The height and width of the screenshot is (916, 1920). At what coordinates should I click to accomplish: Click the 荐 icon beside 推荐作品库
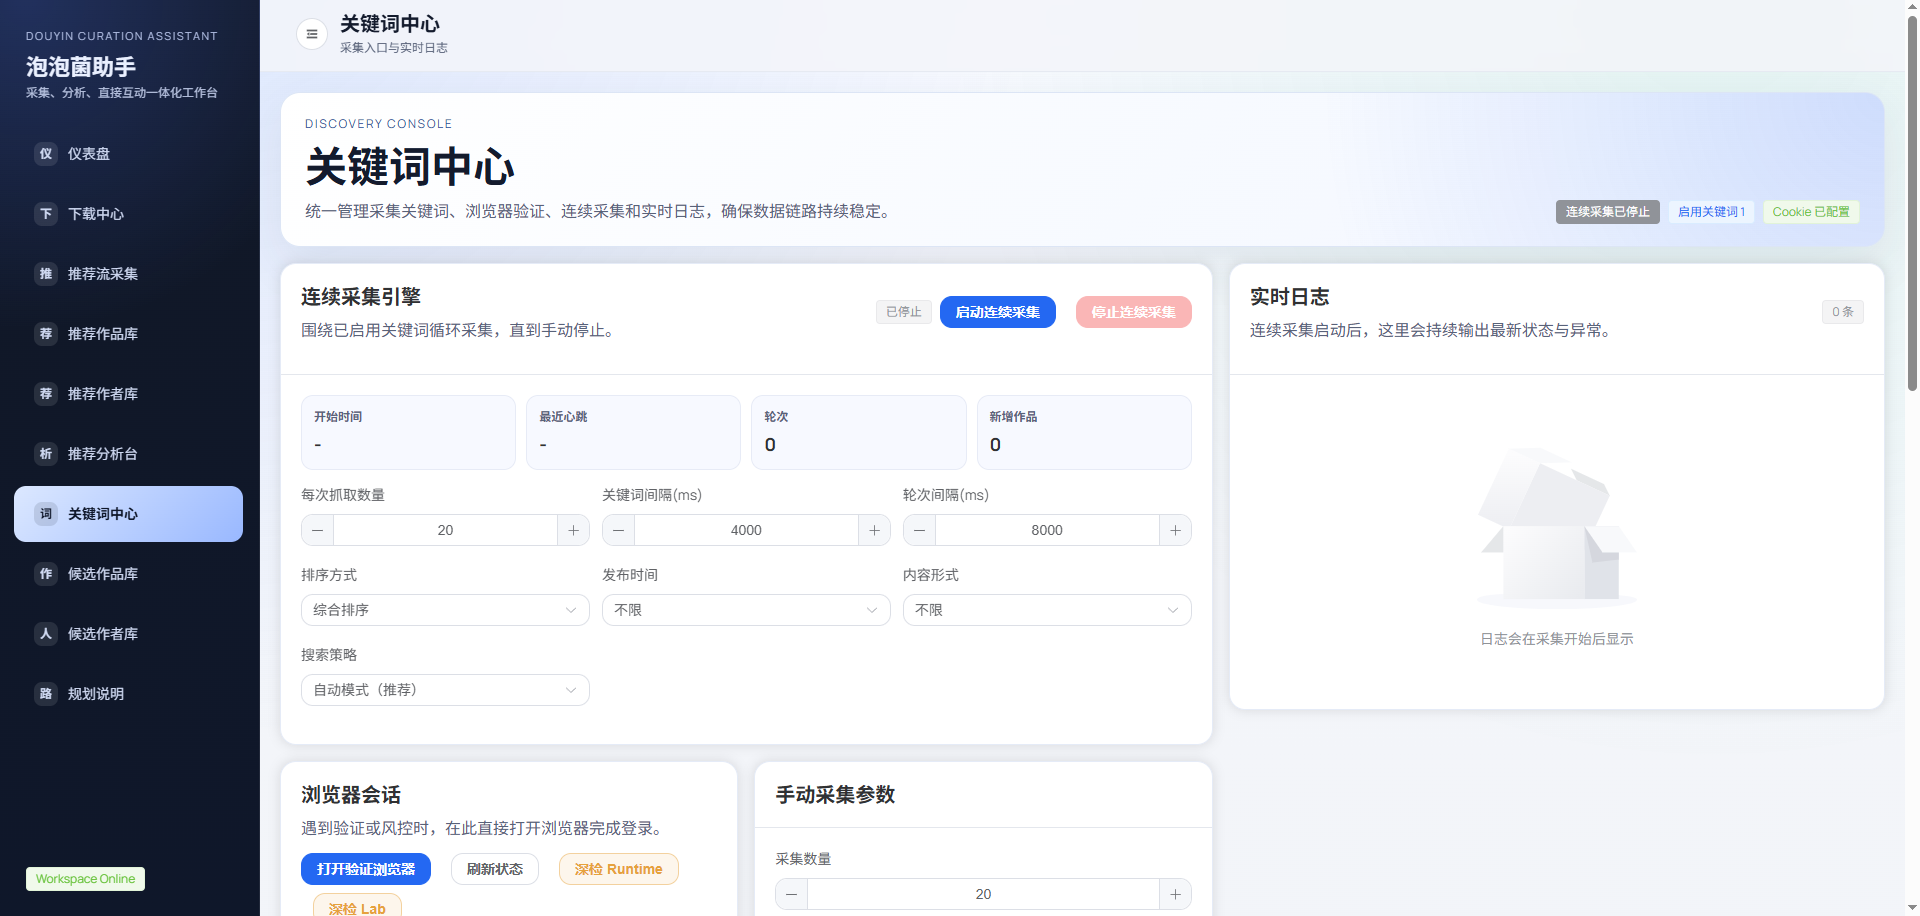[x=46, y=334]
